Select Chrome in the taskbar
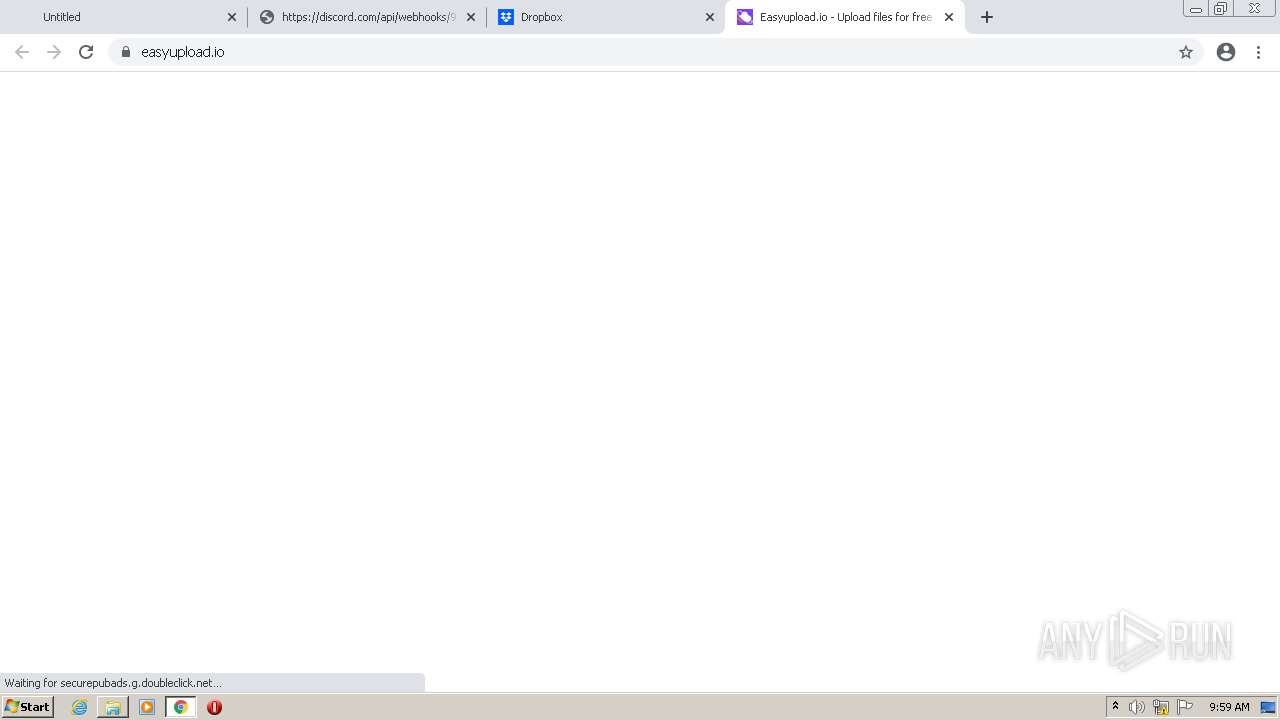Viewport: 1280px width, 720px height. [181, 707]
